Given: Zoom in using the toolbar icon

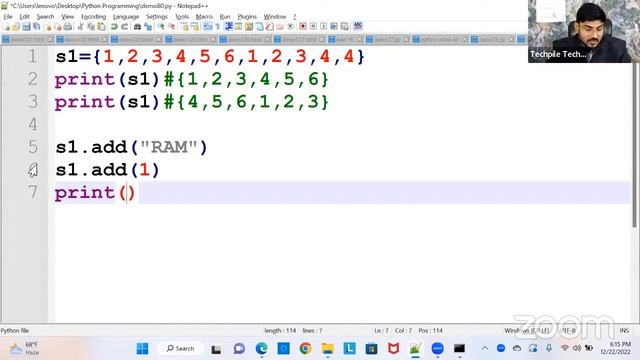Looking at the screenshot, I should click(161, 27).
